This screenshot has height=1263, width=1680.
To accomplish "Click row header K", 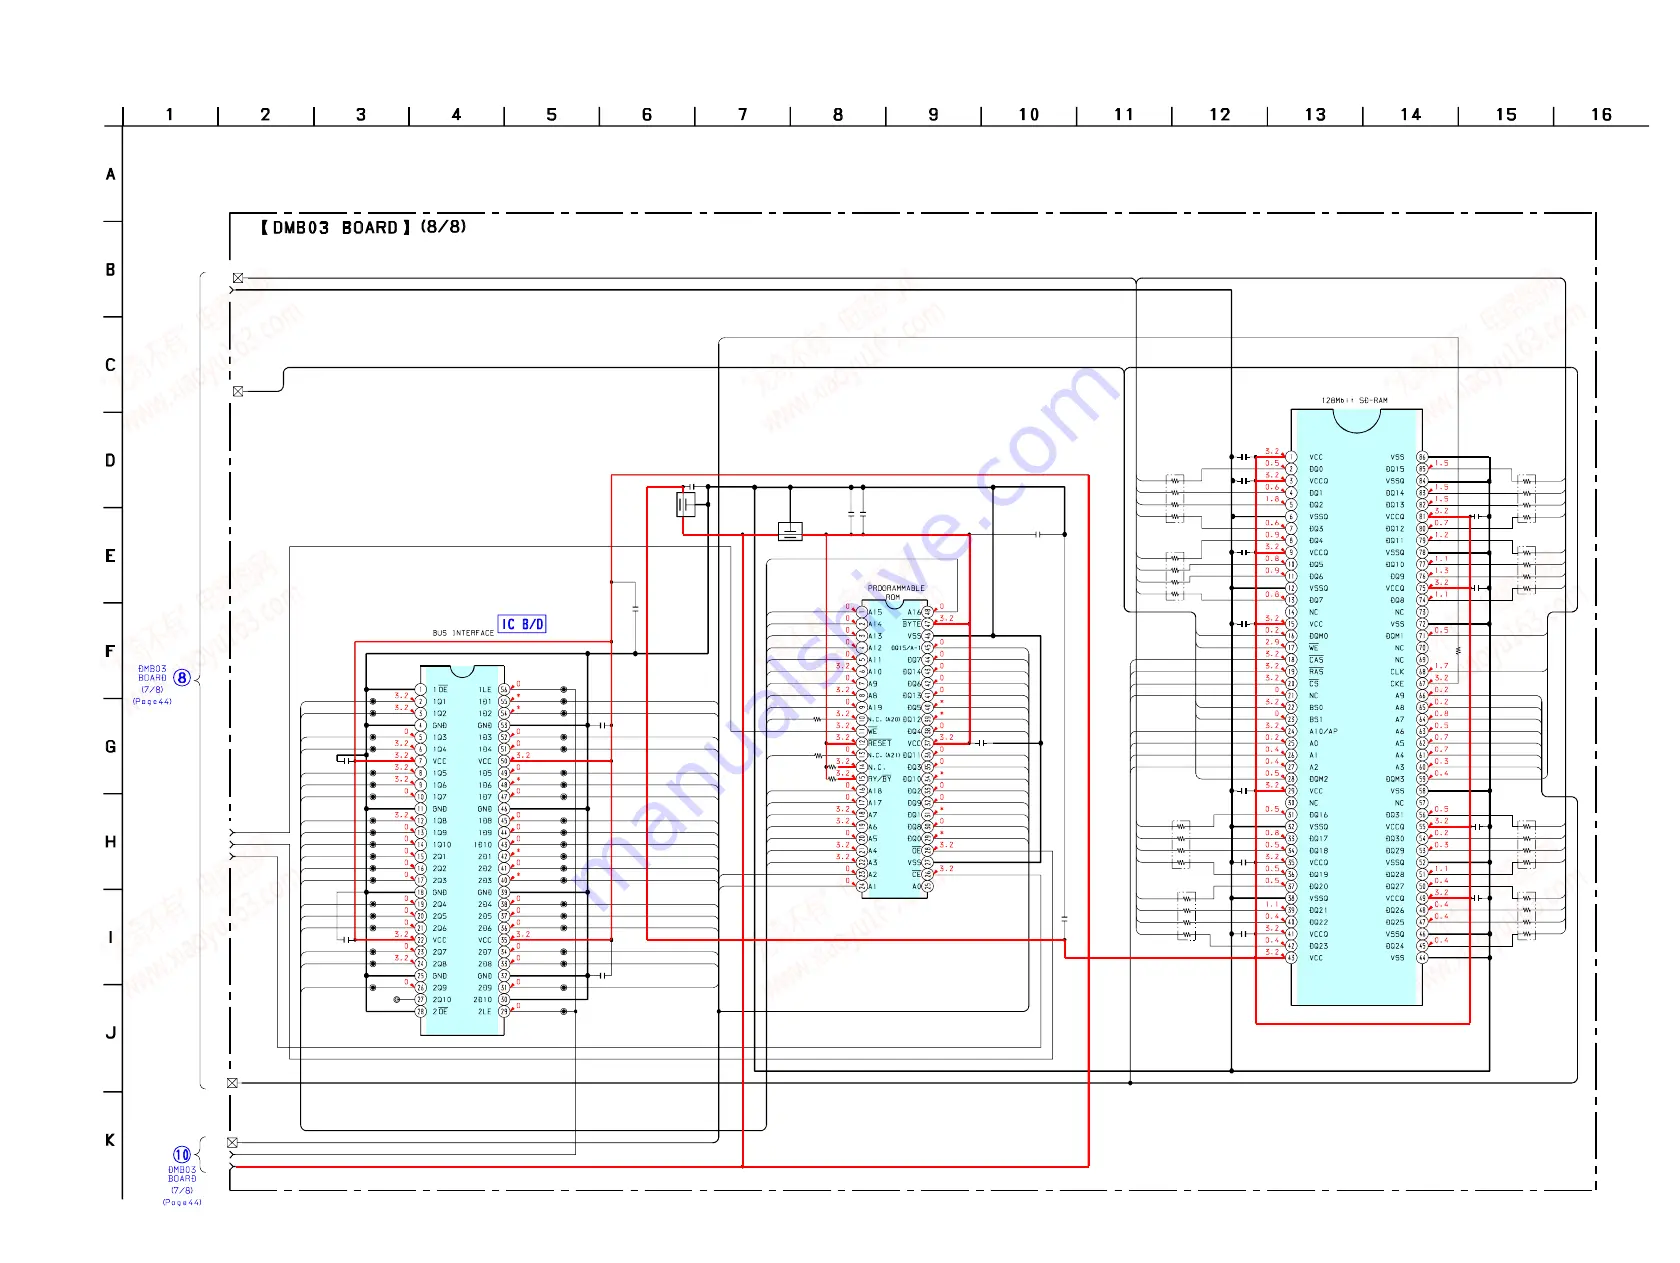I will (111, 1140).
